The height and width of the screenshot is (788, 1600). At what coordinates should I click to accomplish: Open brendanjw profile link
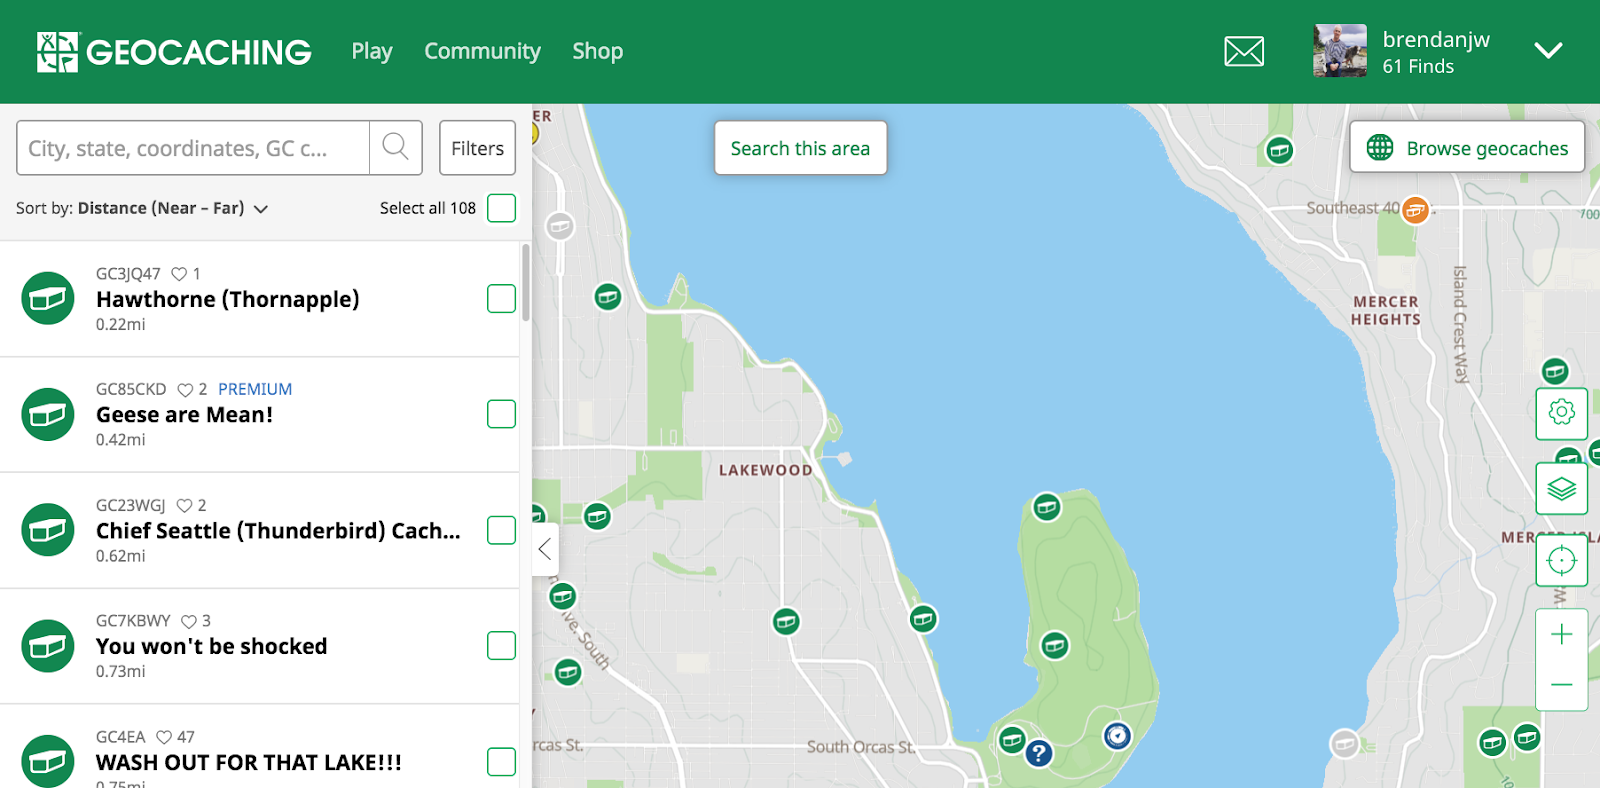click(1436, 39)
